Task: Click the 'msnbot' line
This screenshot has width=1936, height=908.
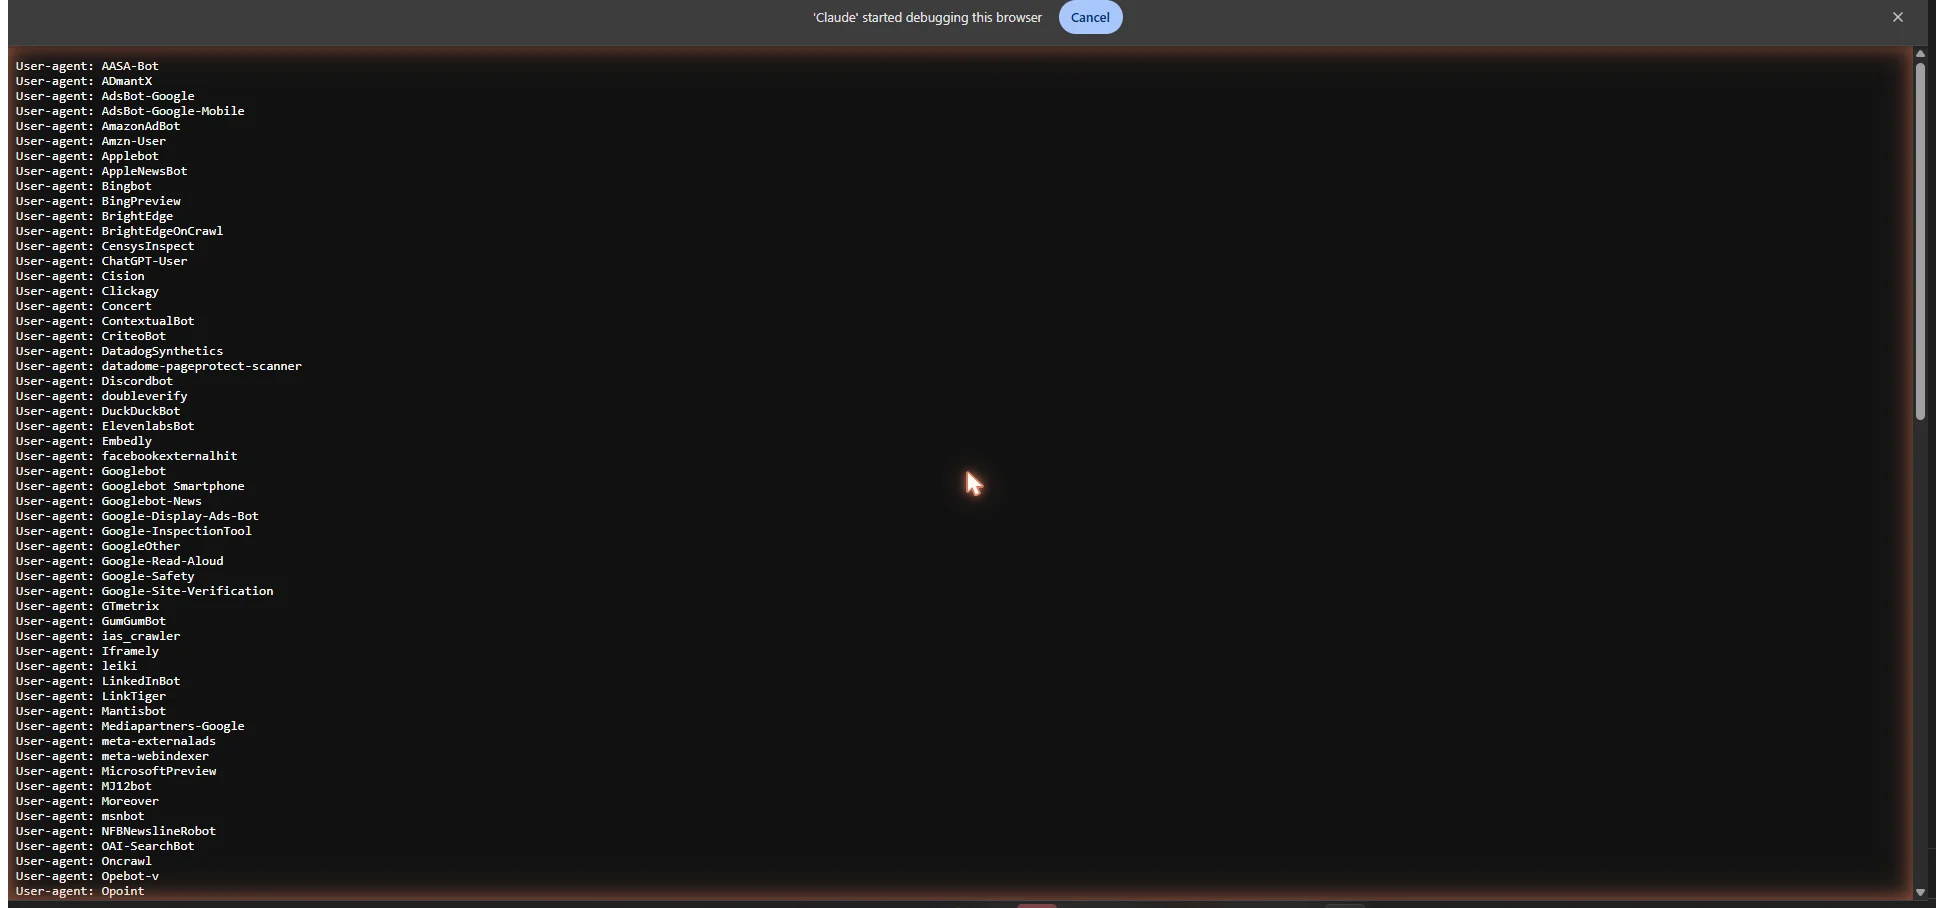Action: pyautogui.click(x=80, y=816)
